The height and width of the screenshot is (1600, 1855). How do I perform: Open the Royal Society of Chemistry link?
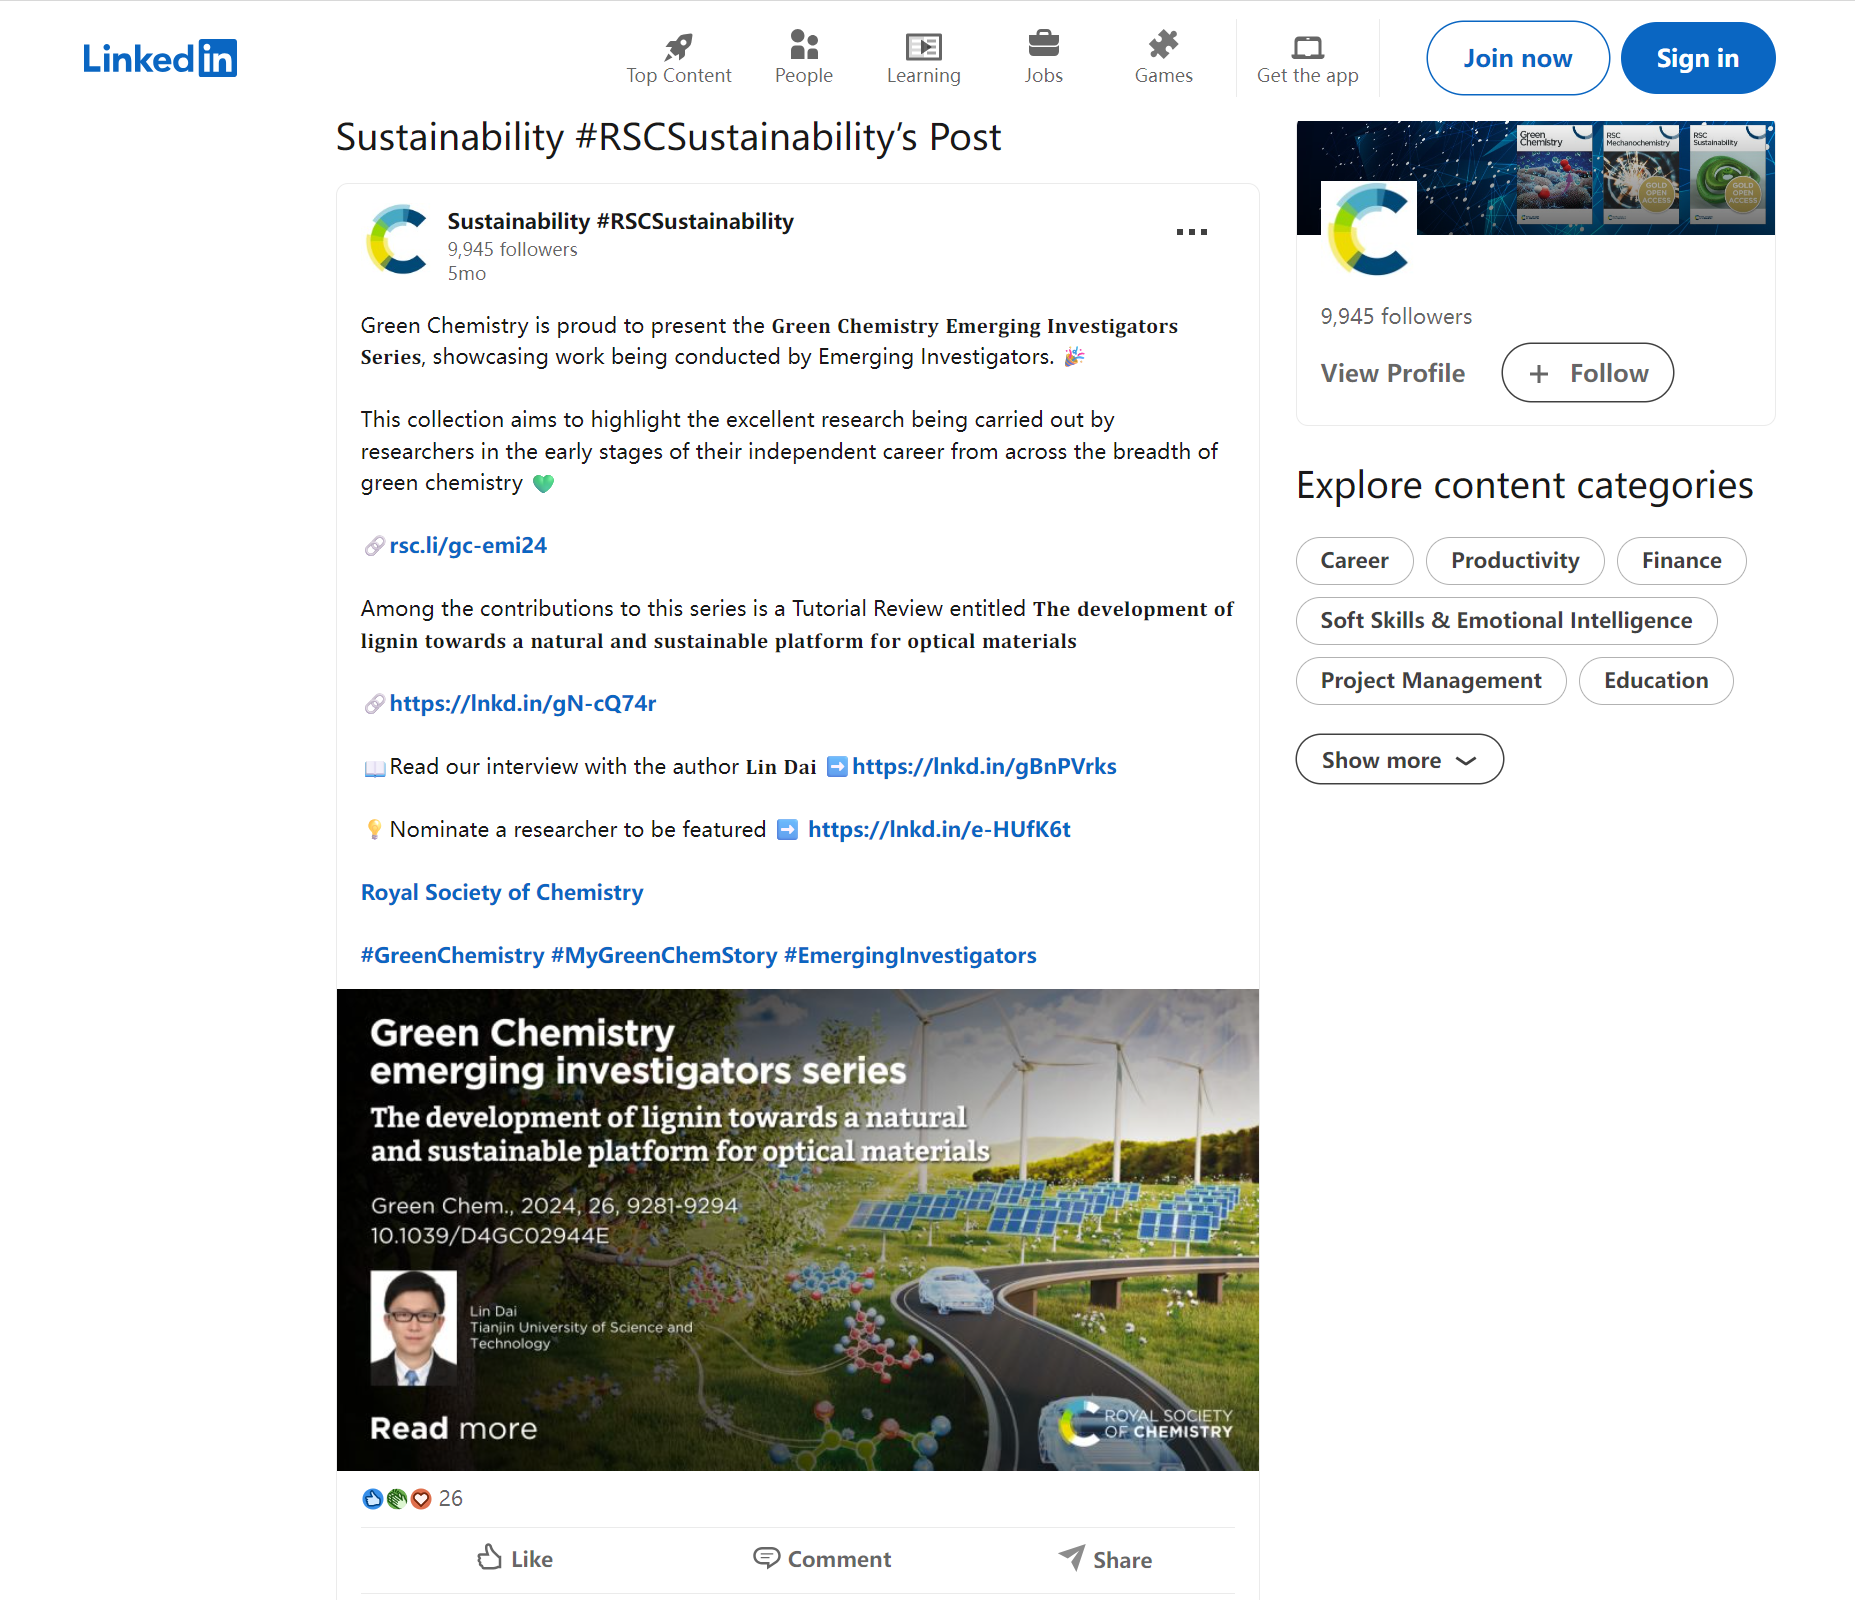502,892
